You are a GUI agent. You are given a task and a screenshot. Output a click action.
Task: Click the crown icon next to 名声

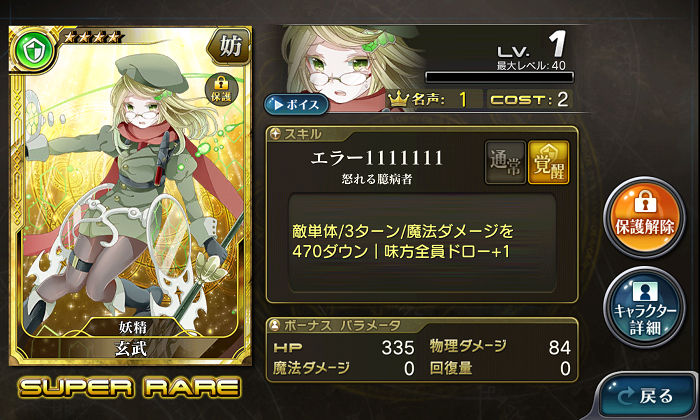(x=398, y=99)
